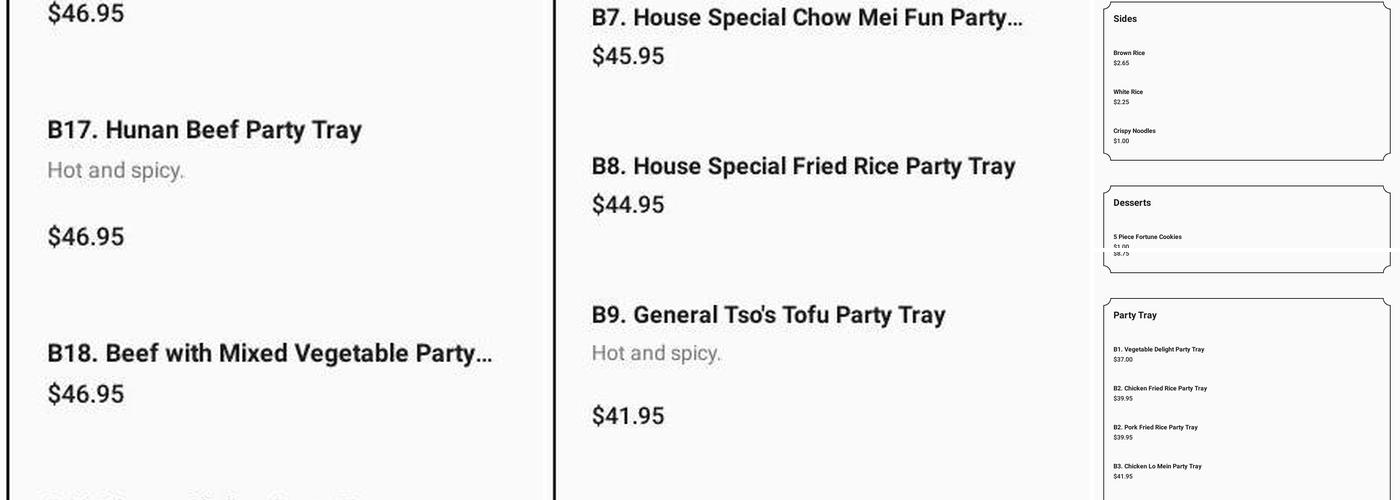This screenshot has height=500, width=1400.
Task: Pick Crispy Noodles side item
Action: (1134, 131)
